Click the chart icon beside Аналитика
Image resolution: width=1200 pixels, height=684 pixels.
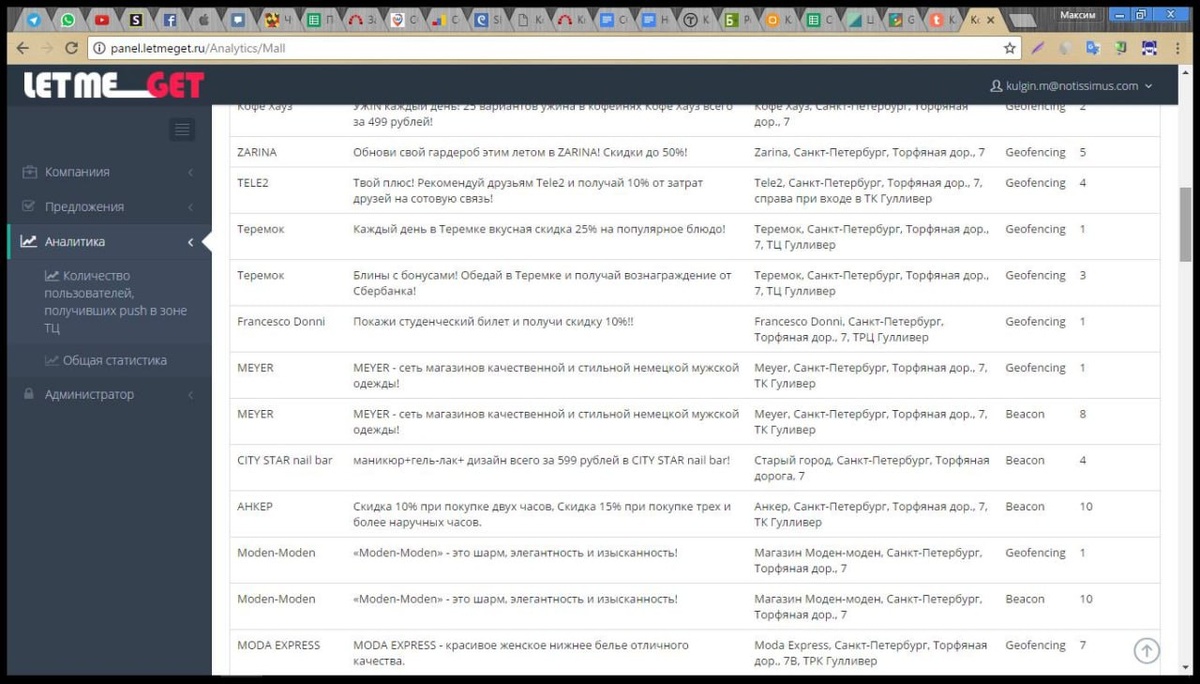click(29, 241)
